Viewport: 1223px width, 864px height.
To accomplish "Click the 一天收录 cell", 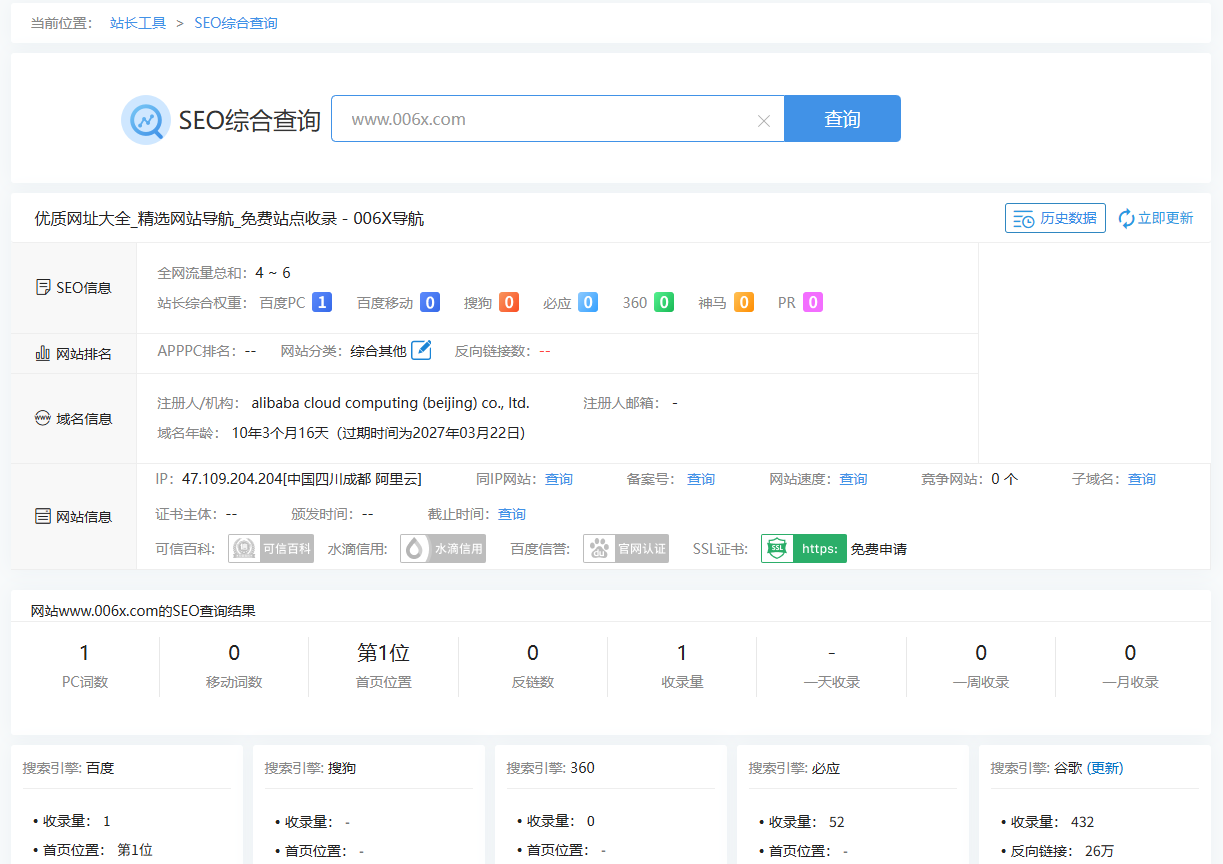I will [x=832, y=666].
